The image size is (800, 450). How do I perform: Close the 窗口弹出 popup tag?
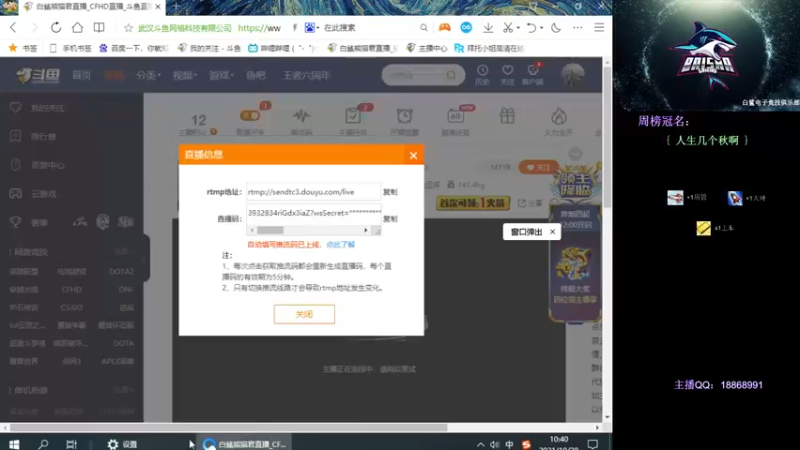coord(553,232)
